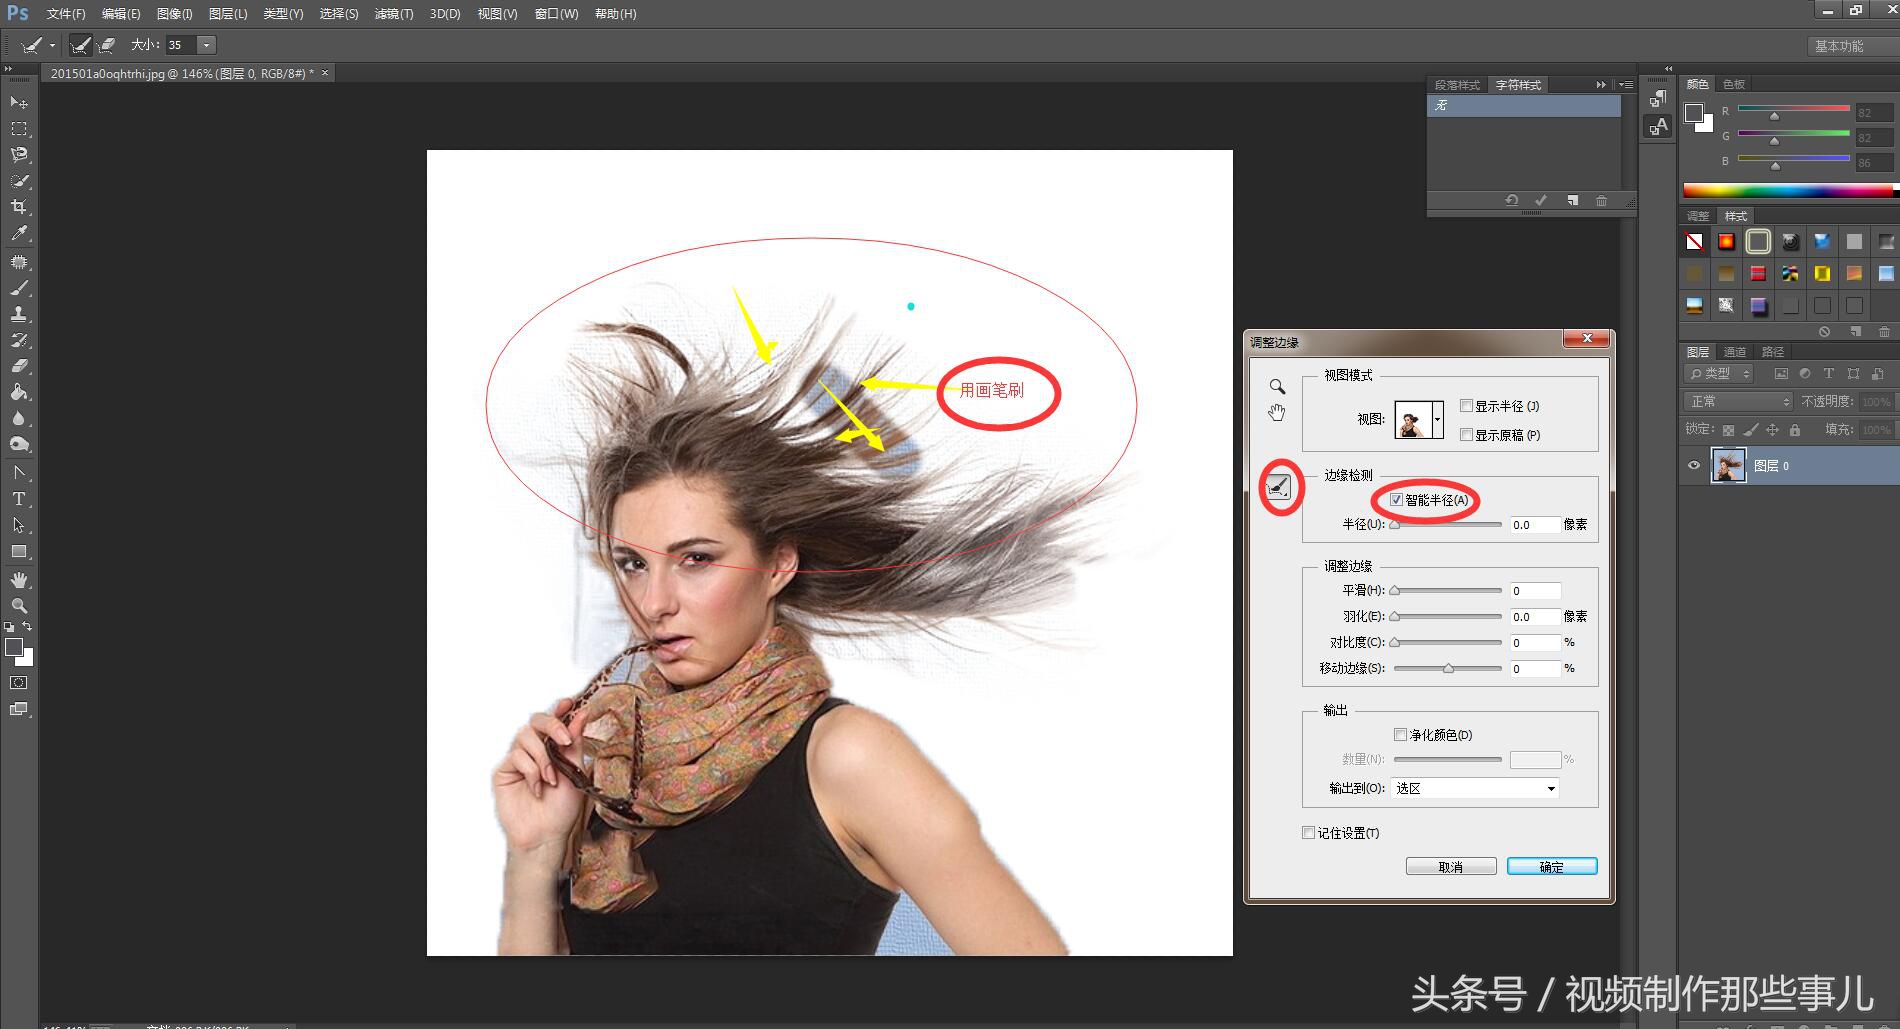Hide layer 图层 0 with eye icon
Screen dimensions: 1900x1029
pyautogui.click(x=1694, y=466)
